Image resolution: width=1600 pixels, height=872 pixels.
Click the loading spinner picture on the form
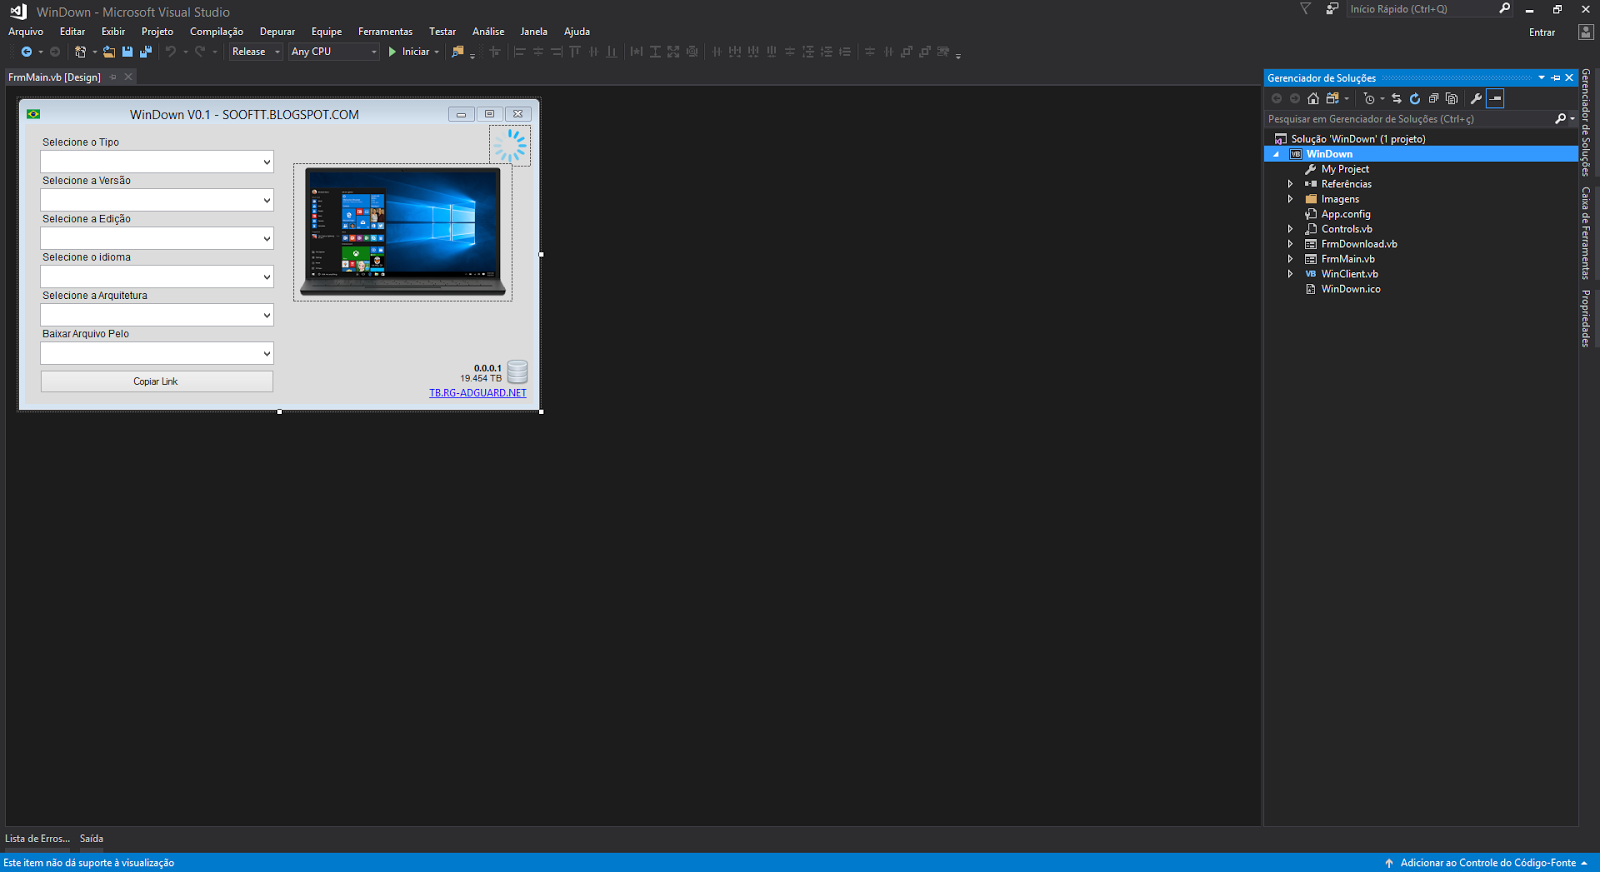tap(510, 146)
